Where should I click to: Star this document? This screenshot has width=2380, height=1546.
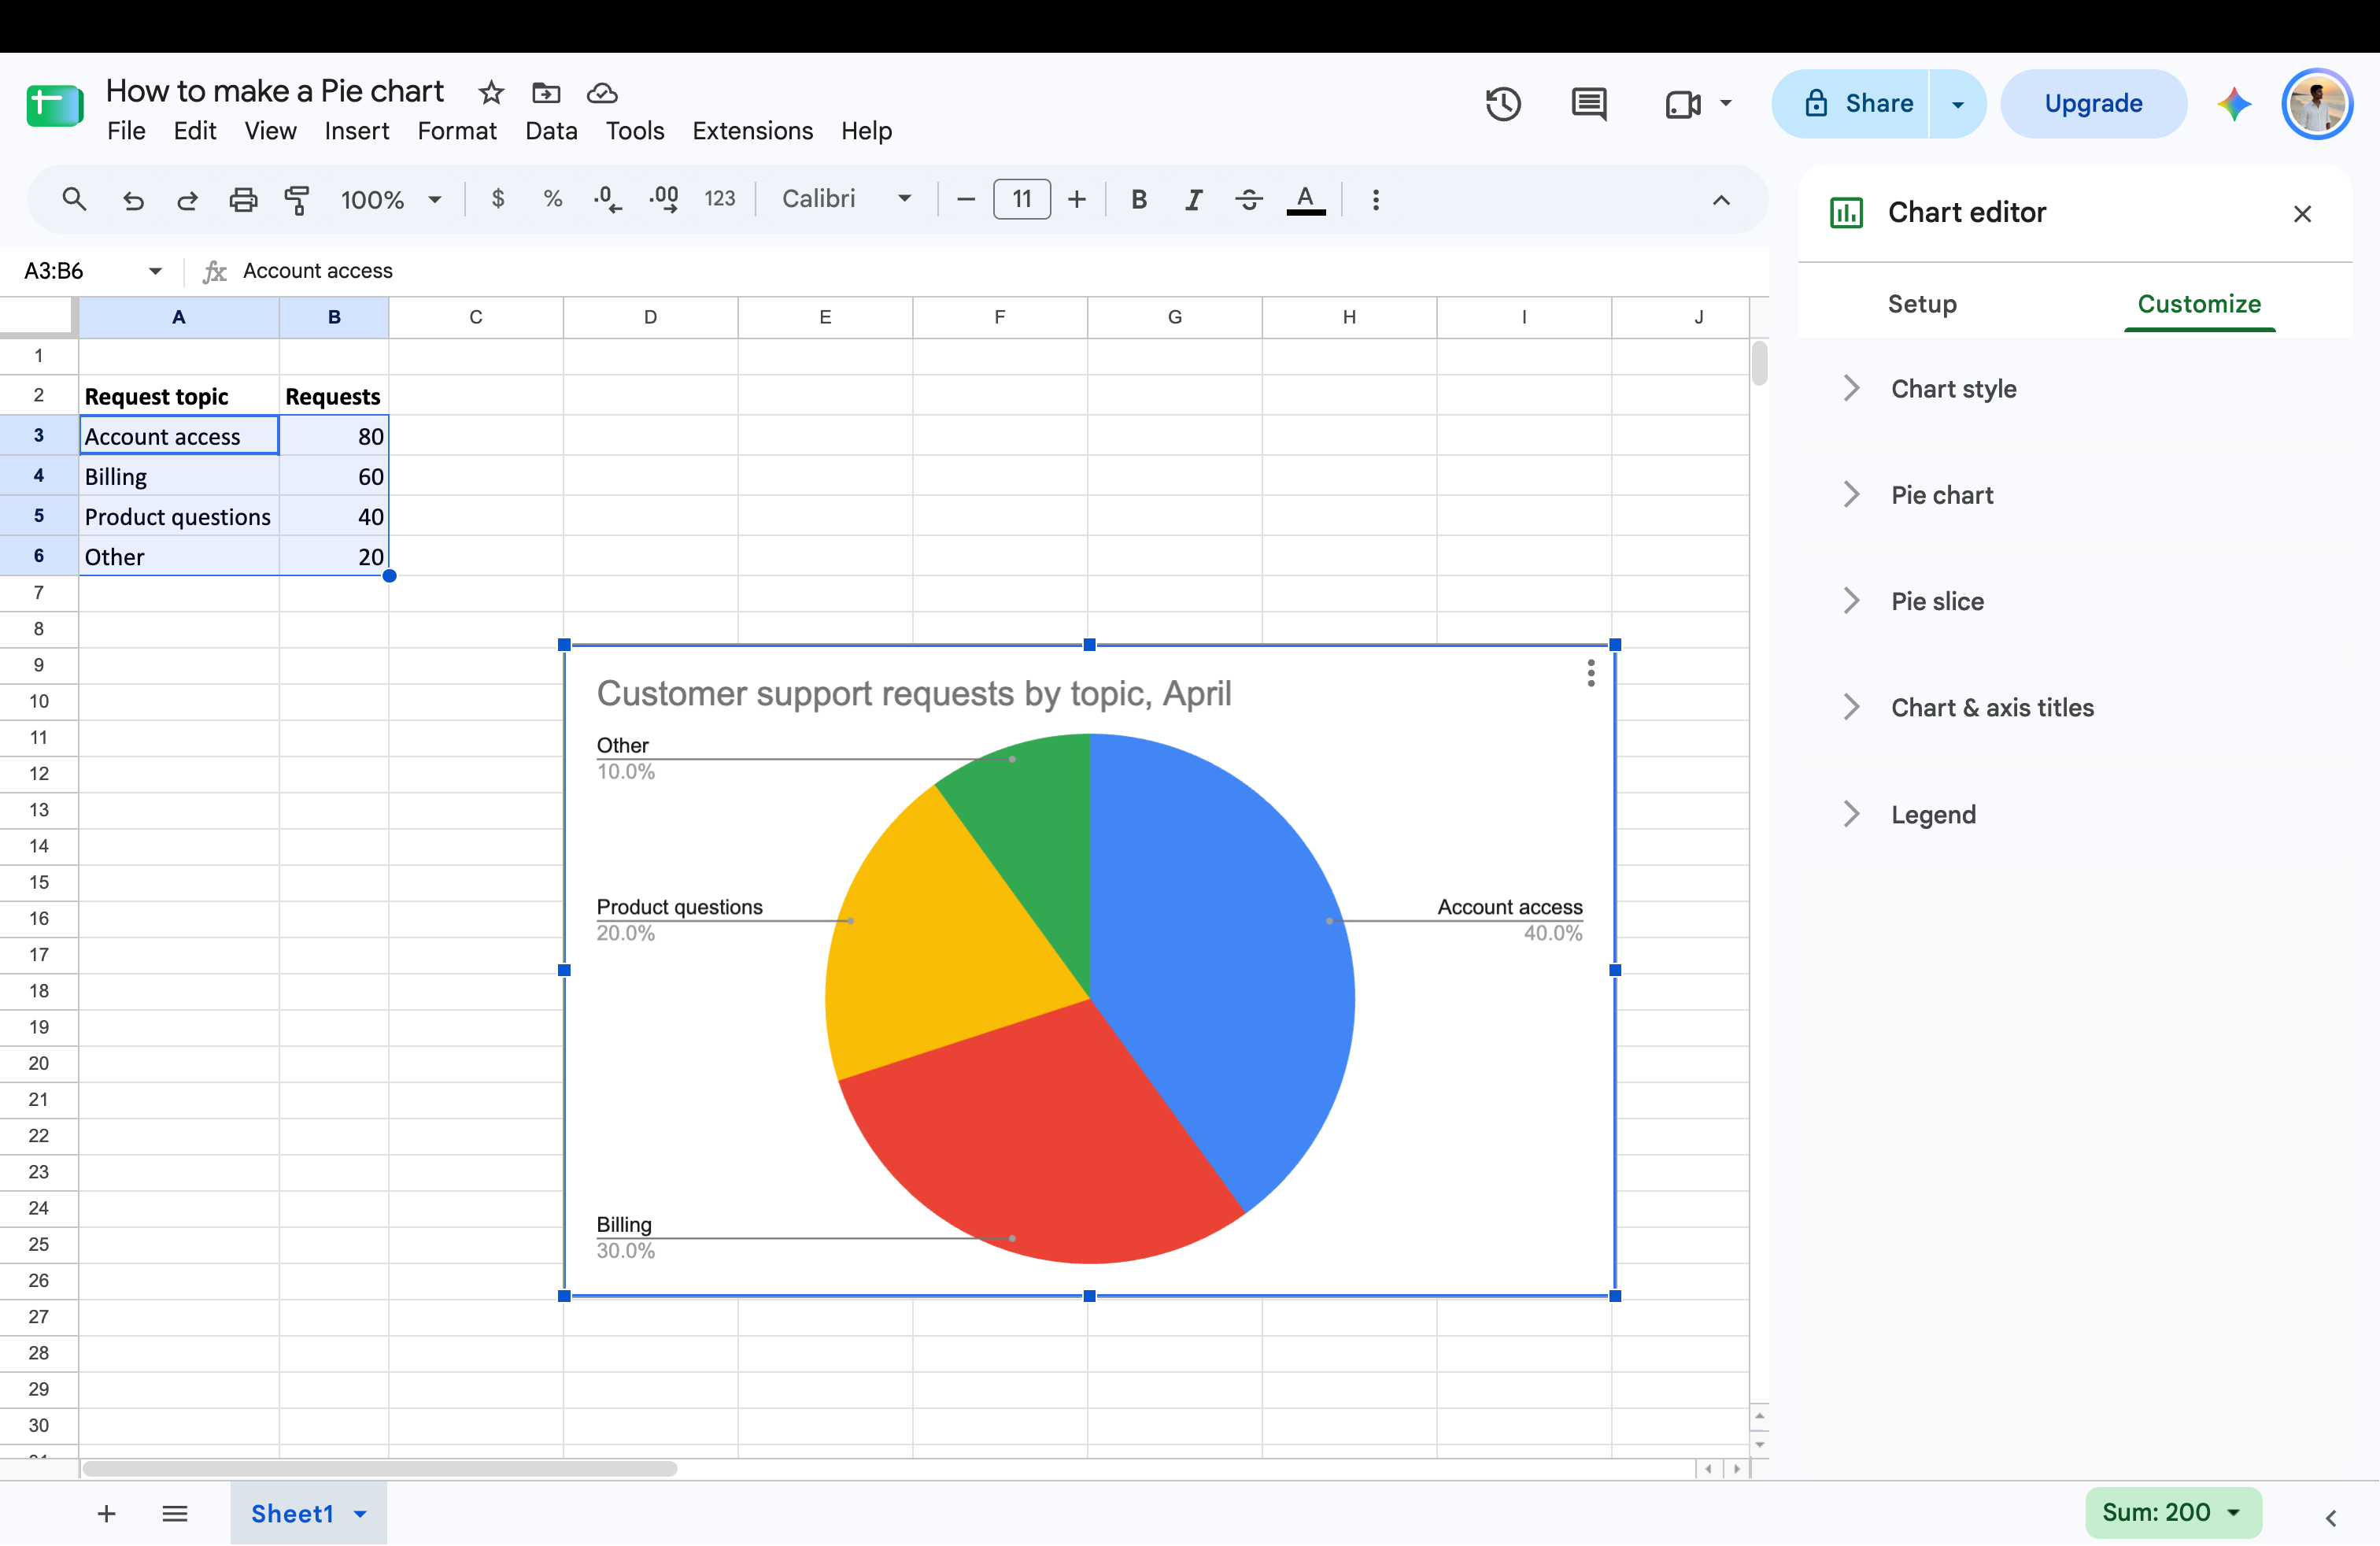(491, 93)
